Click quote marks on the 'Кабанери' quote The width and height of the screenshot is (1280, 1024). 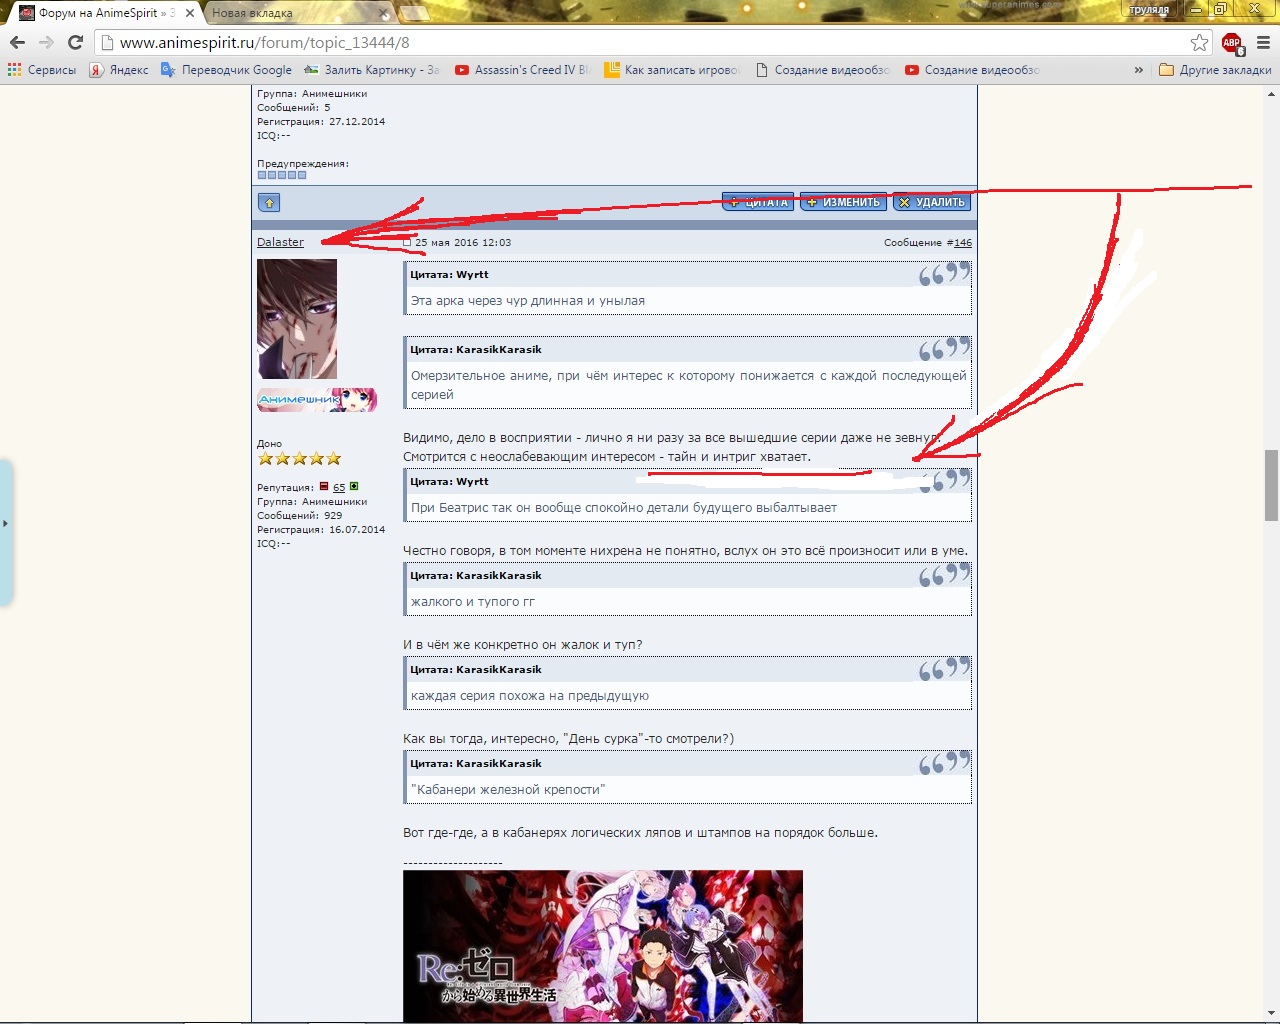(x=944, y=763)
